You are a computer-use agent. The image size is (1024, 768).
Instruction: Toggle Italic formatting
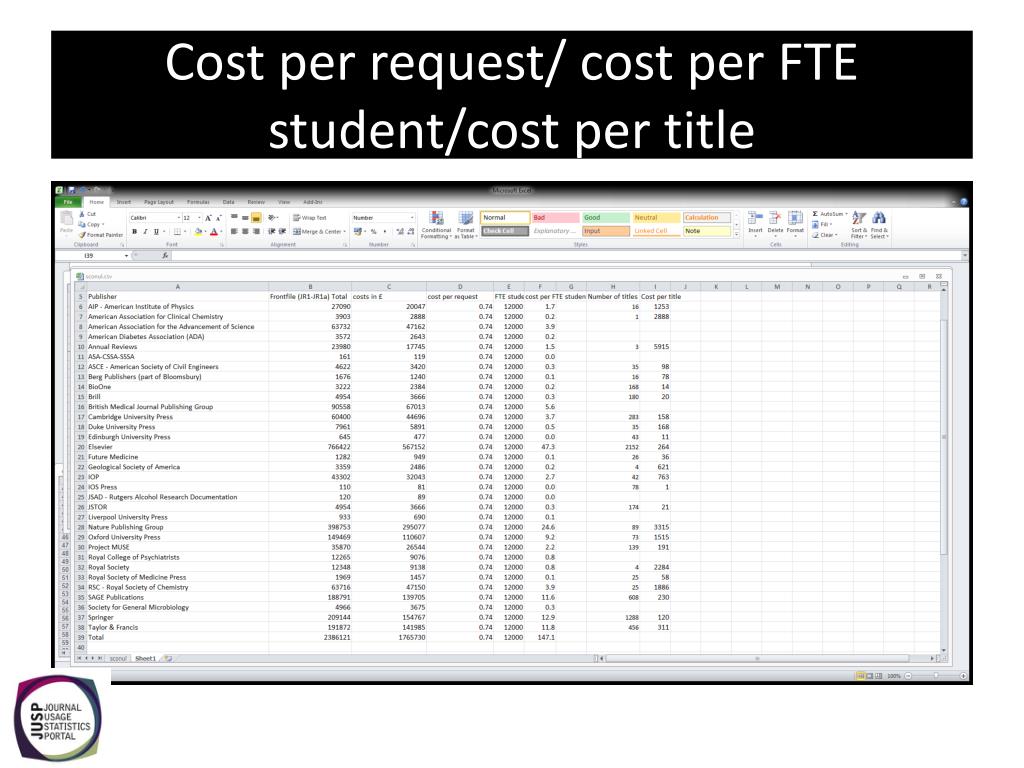pos(145,232)
